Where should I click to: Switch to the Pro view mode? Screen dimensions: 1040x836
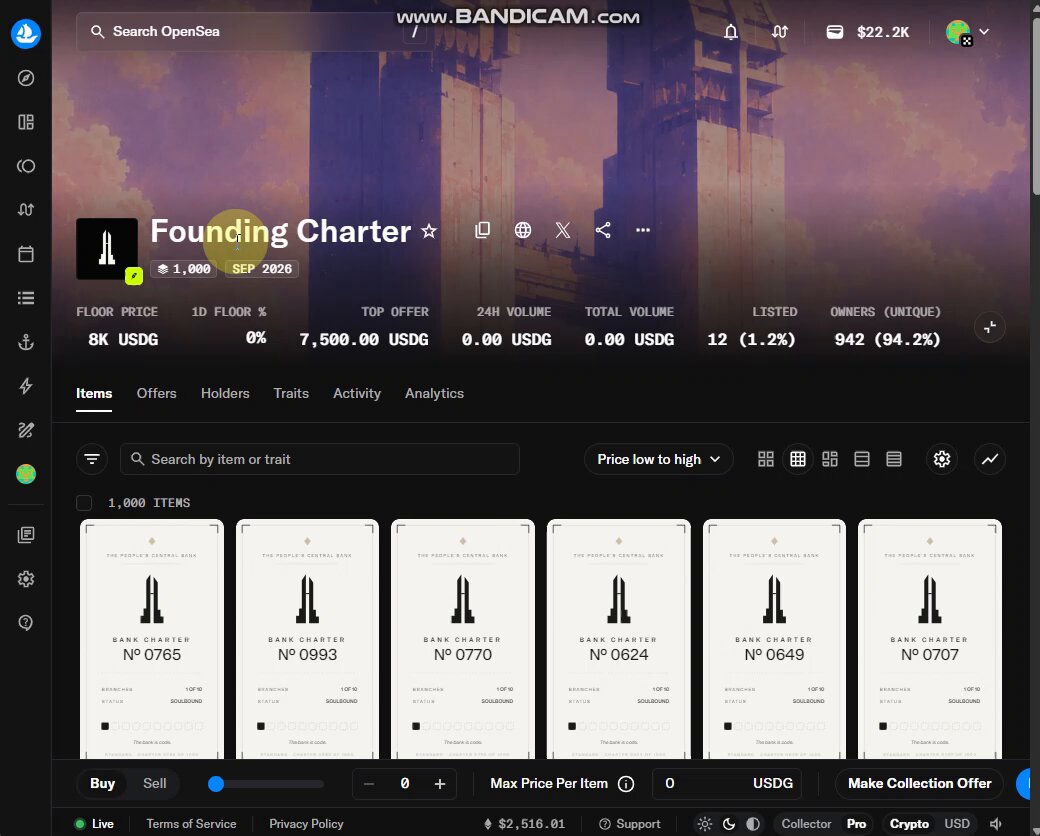(x=856, y=824)
